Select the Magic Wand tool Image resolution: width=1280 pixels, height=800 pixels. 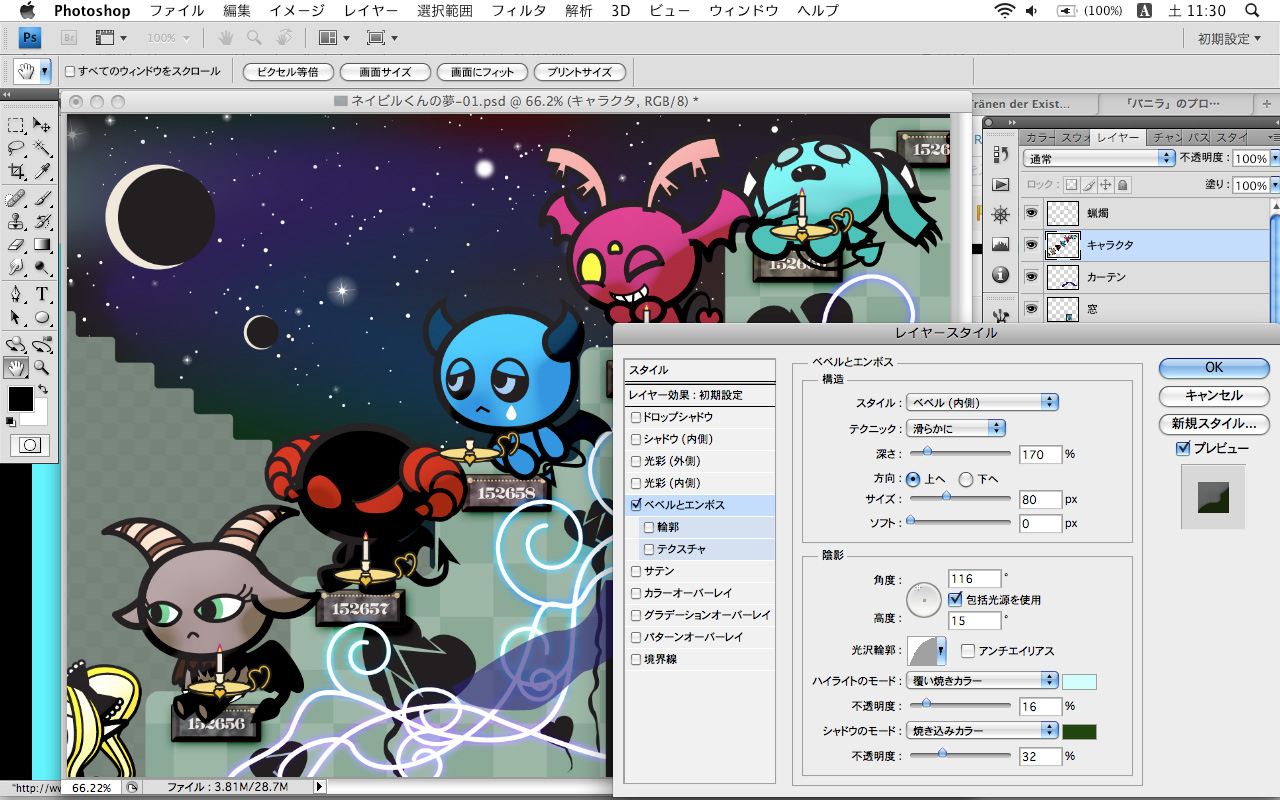[42, 149]
